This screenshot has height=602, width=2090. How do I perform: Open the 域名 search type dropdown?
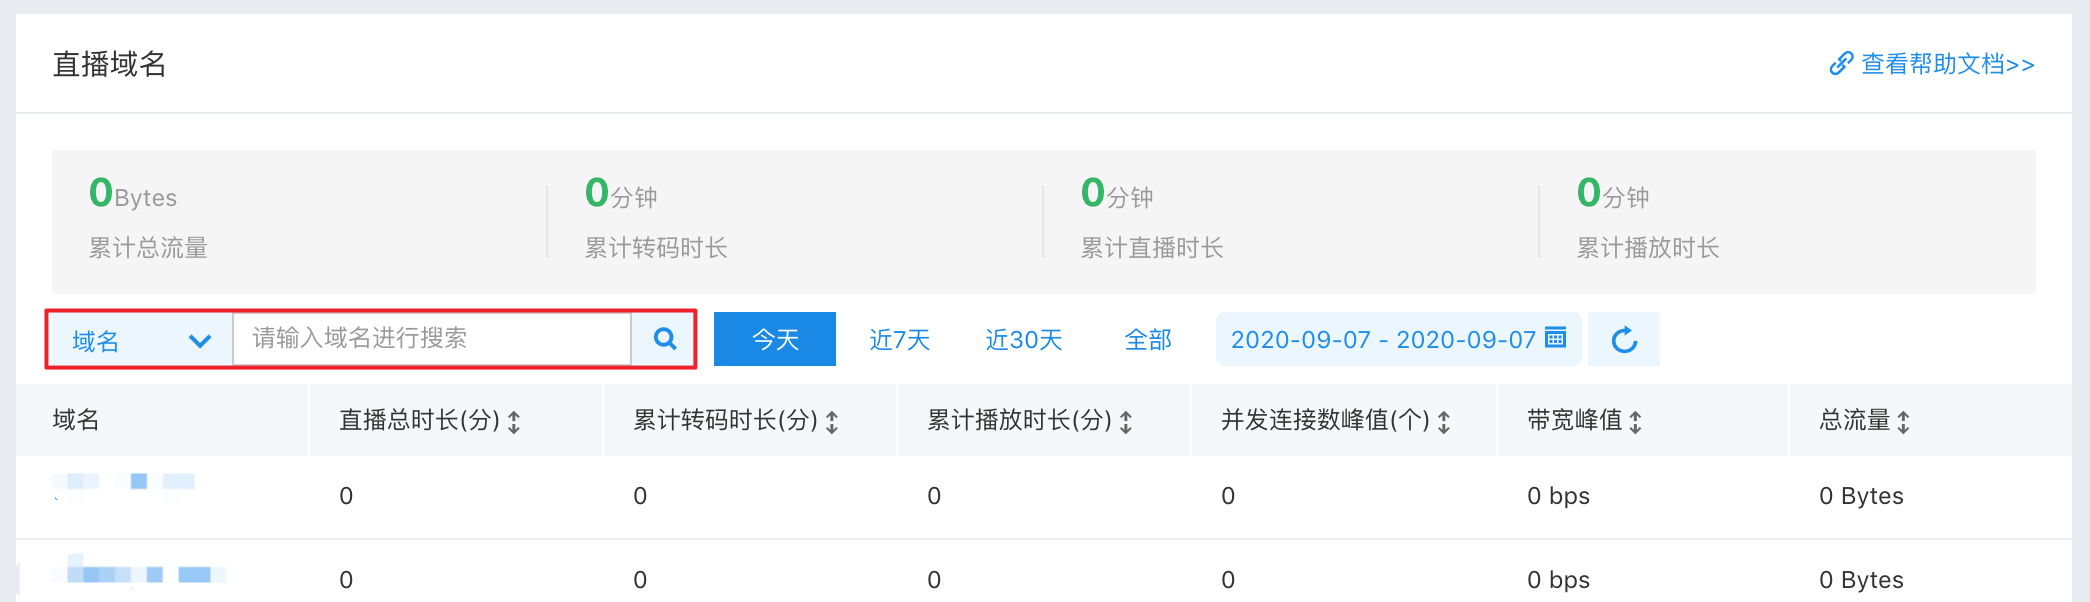[140, 340]
